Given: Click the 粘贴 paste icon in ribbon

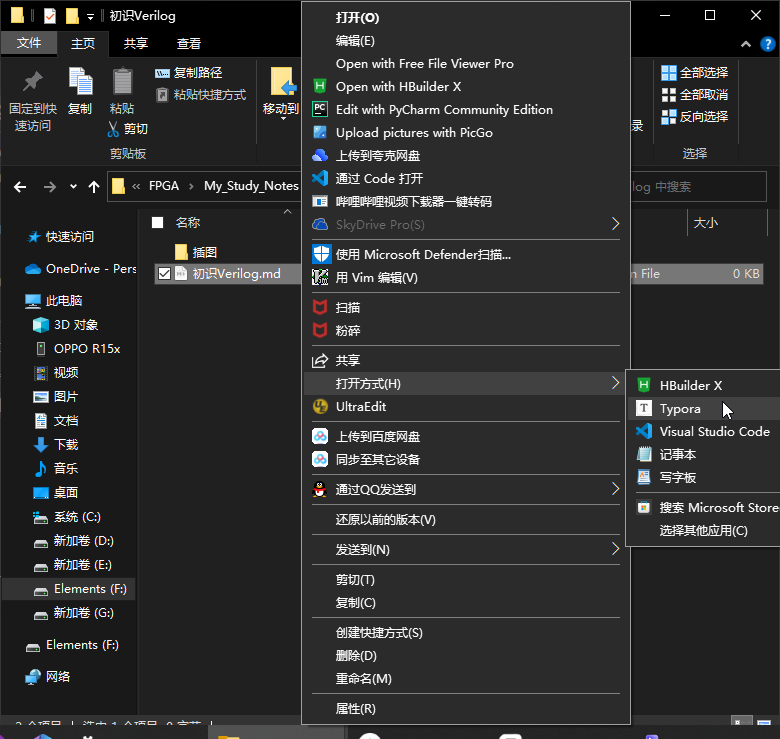Looking at the screenshot, I should (x=122, y=81).
